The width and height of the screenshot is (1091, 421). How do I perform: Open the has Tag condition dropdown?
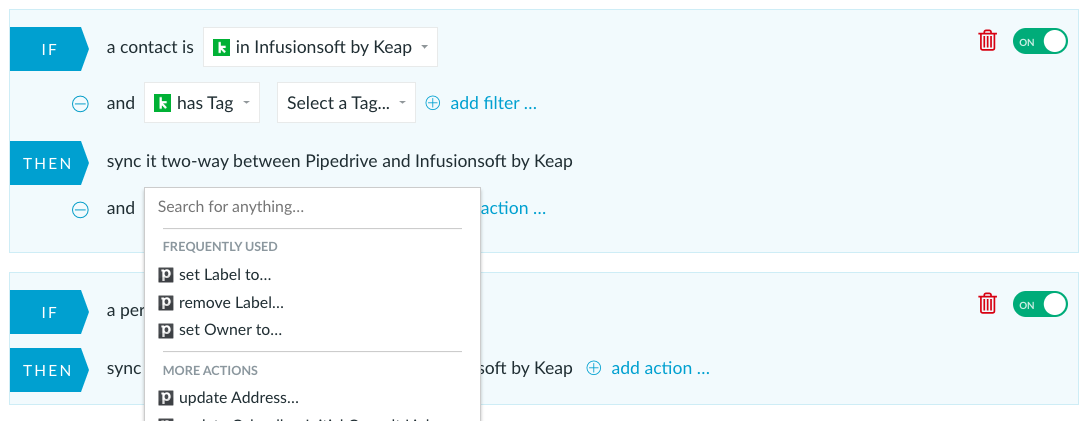pos(202,103)
